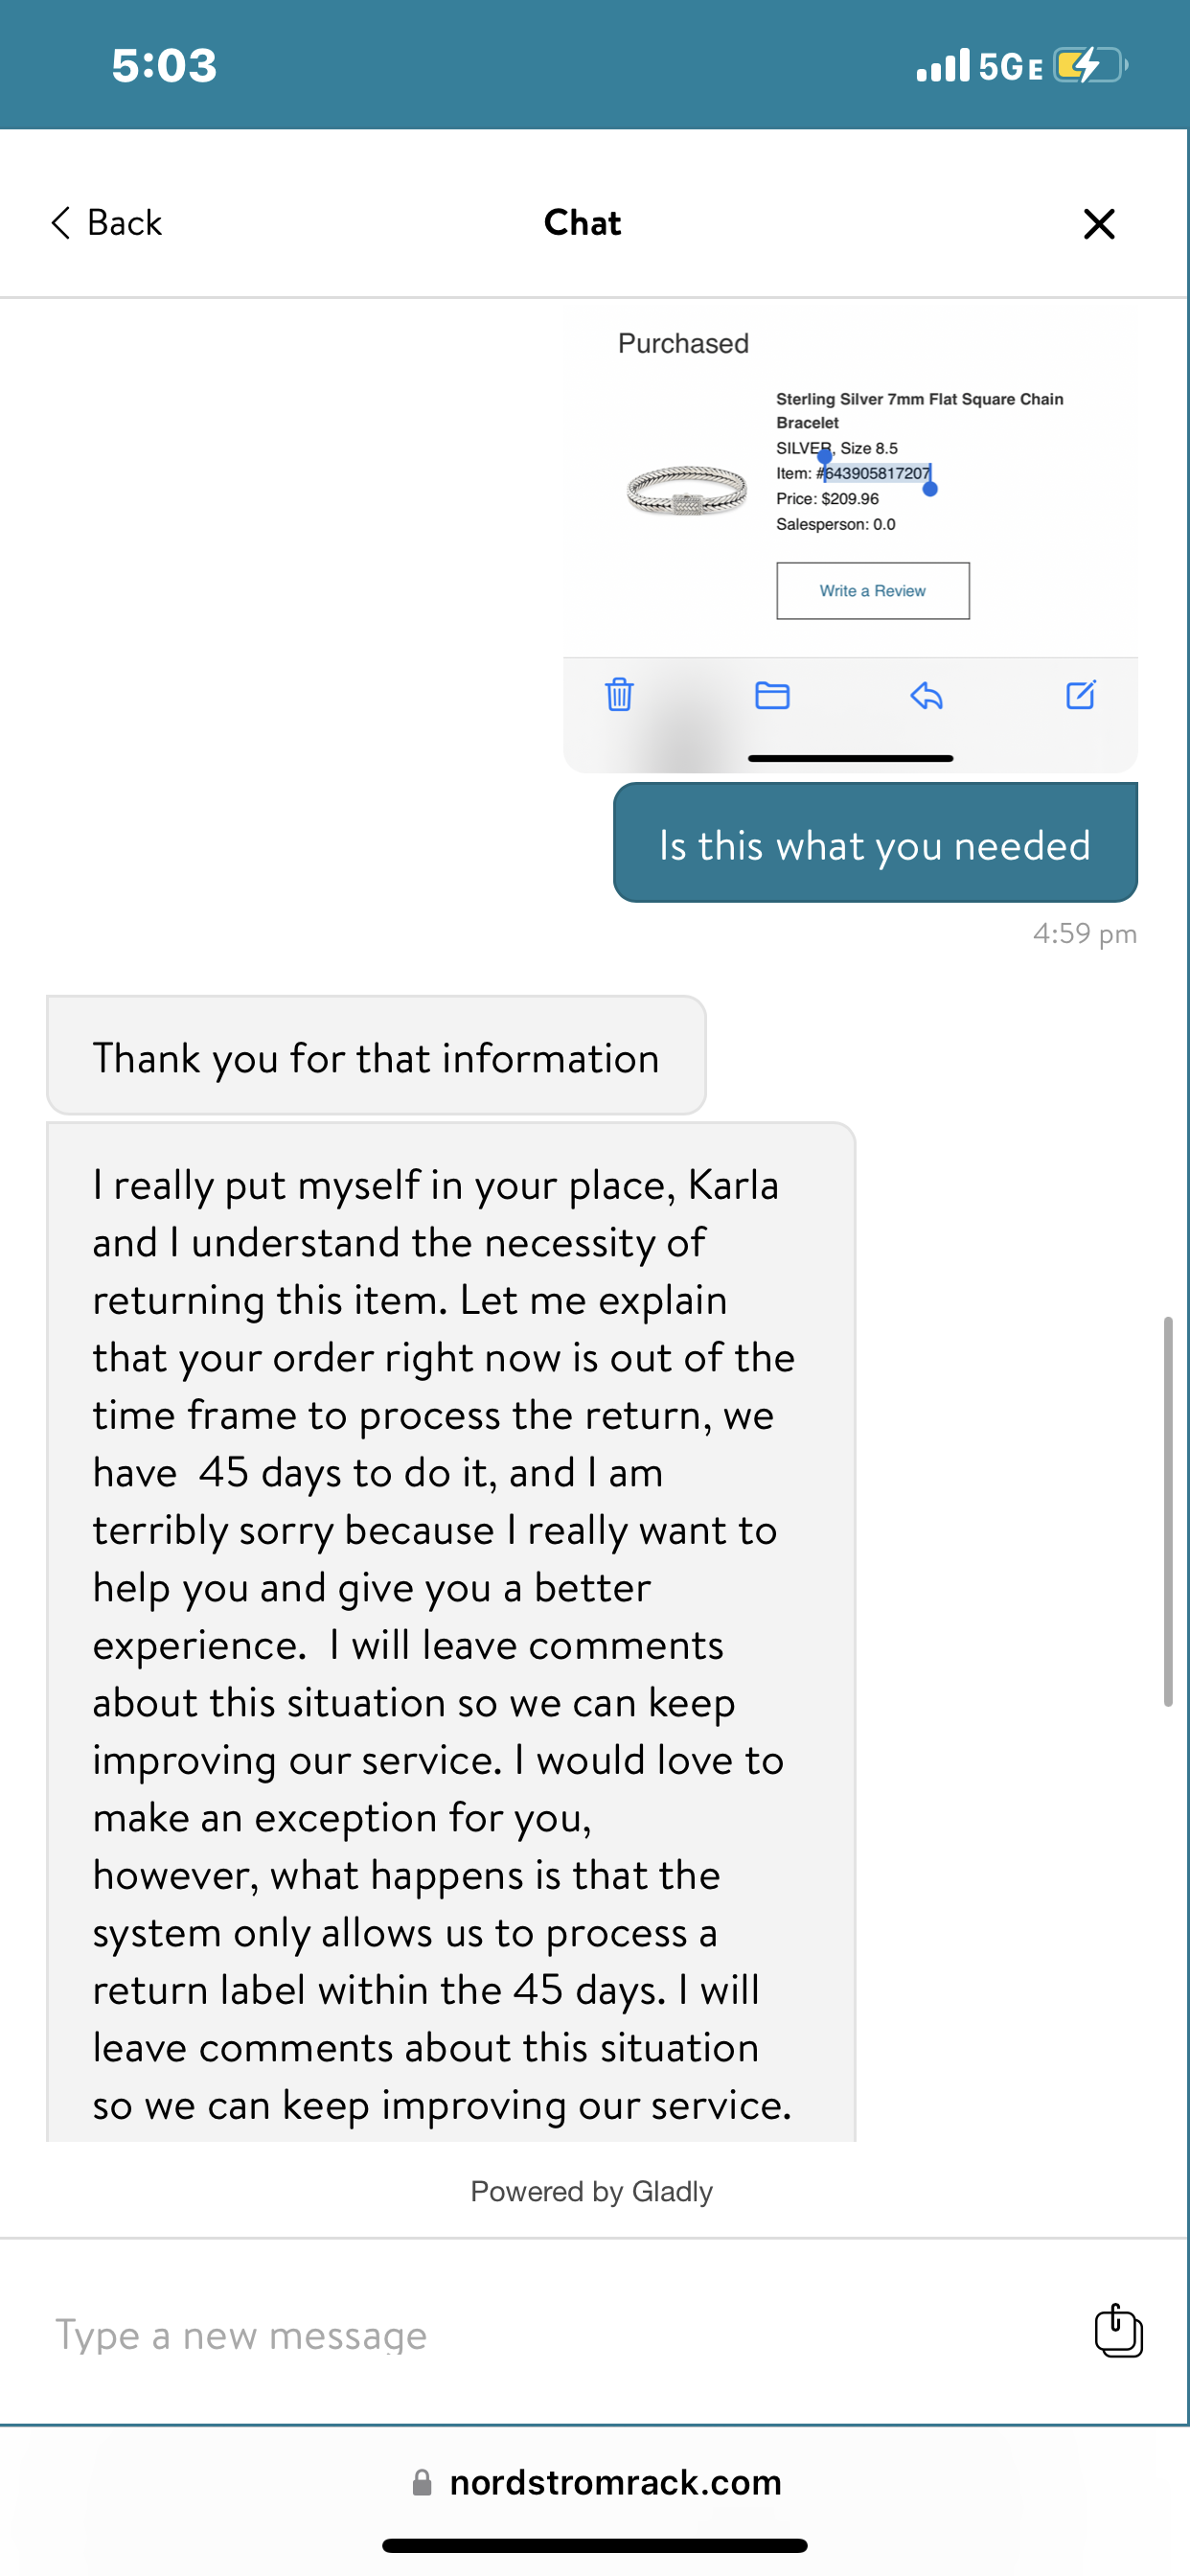Viewport: 1190px width, 2576px height.
Task: Save the screenshot via the folder icon
Action: point(772,696)
